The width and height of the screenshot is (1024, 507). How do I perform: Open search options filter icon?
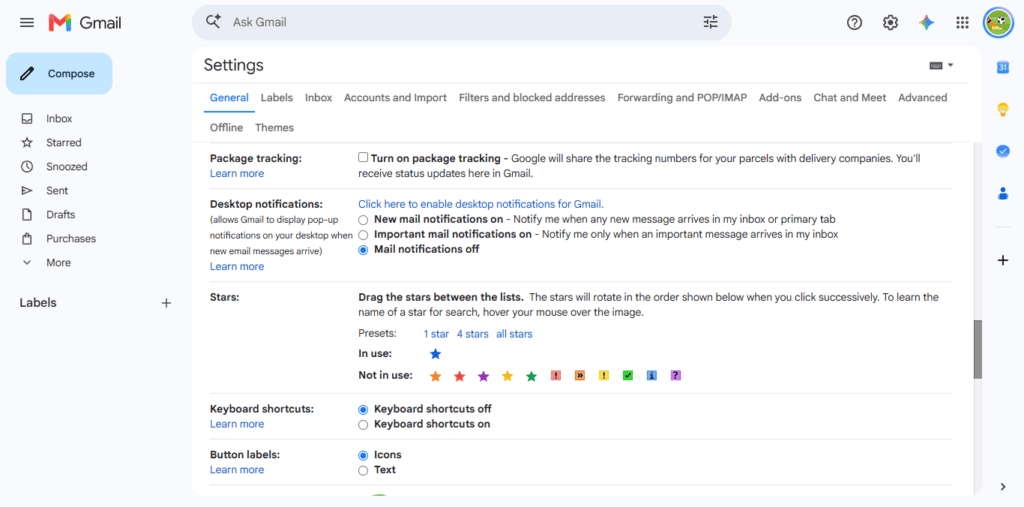point(711,22)
